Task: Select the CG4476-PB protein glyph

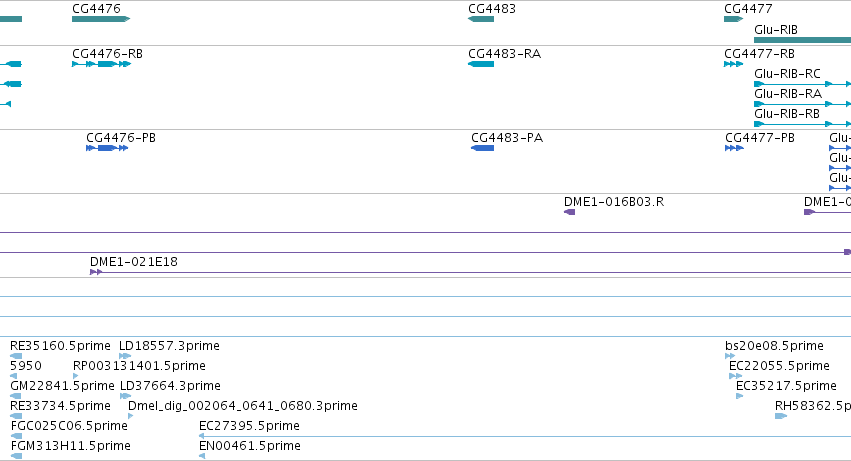Action: coord(107,148)
